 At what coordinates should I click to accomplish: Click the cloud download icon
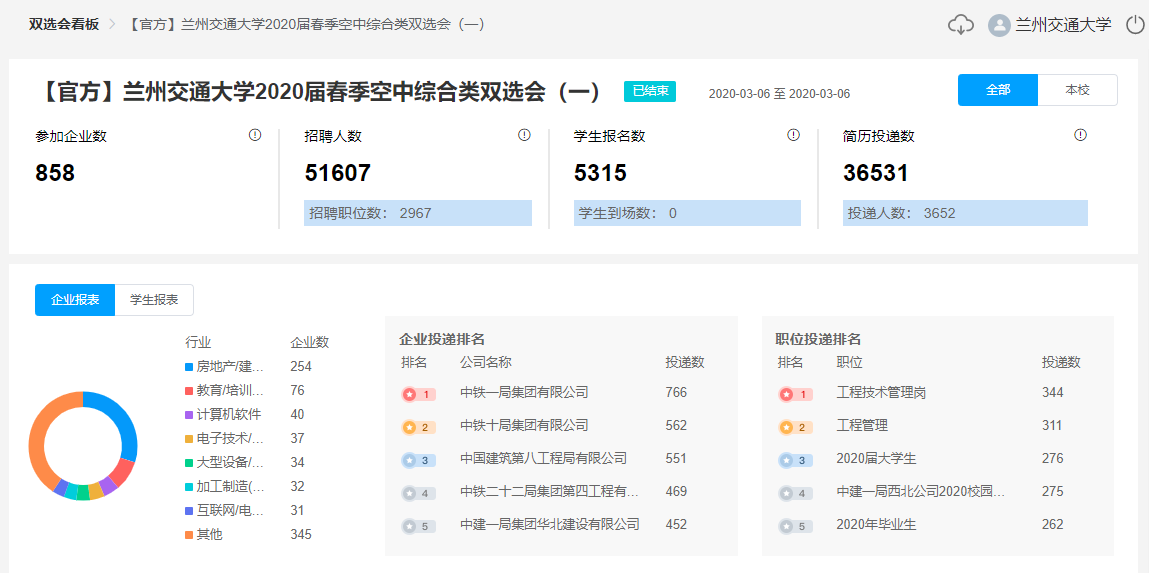[960, 25]
